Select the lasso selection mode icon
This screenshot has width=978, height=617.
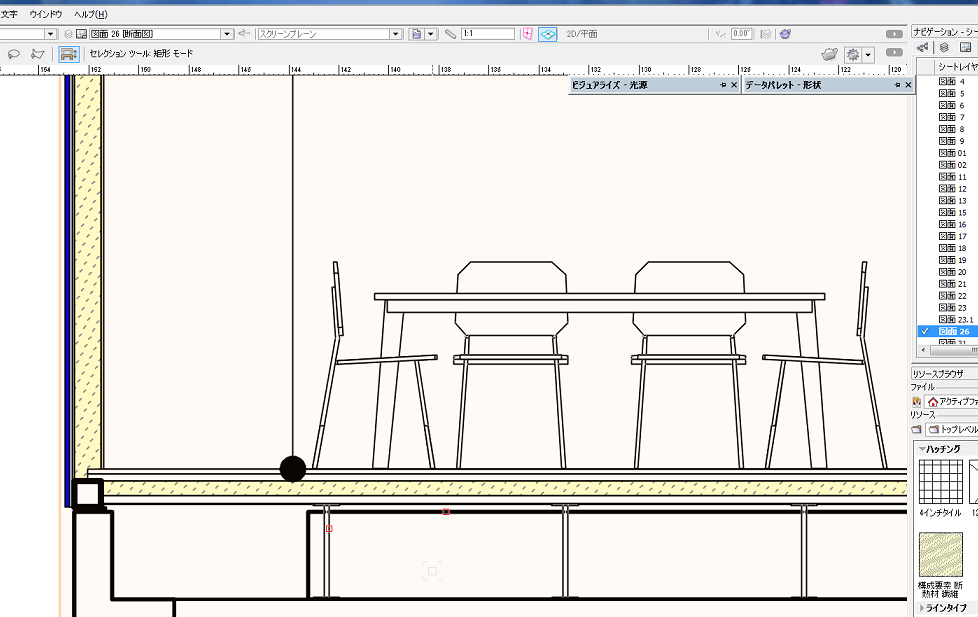coord(14,54)
